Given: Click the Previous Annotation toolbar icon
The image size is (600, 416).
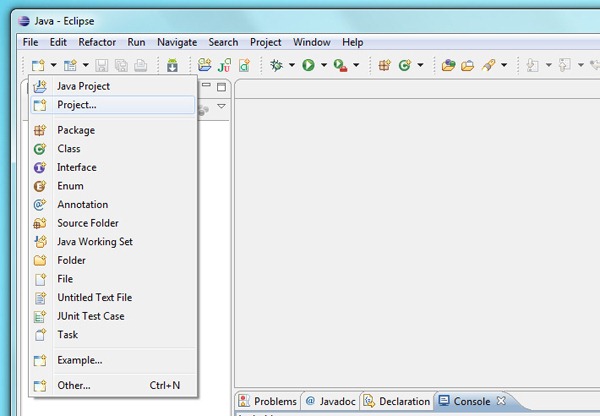Looking at the screenshot, I should [564, 65].
